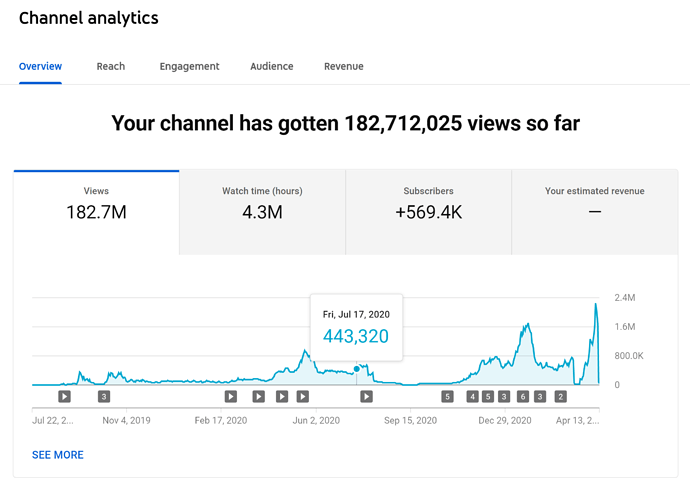Click the SEE MORE link
This screenshot has width=690, height=486.
point(58,455)
